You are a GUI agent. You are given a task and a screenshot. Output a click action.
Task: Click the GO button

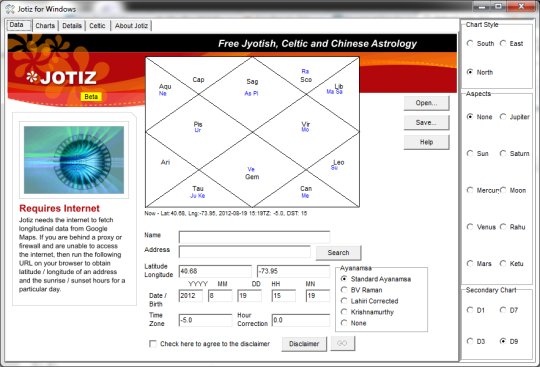tap(342, 343)
